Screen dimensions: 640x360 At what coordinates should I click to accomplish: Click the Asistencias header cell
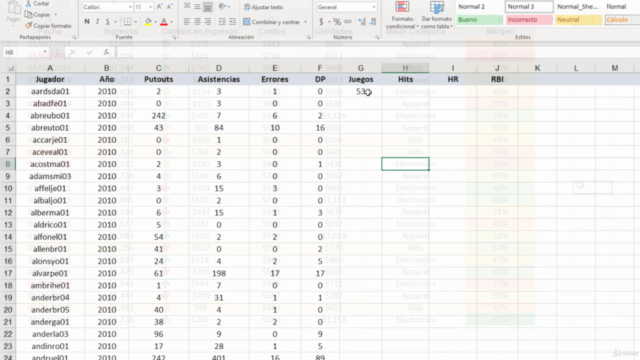click(x=219, y=79)
